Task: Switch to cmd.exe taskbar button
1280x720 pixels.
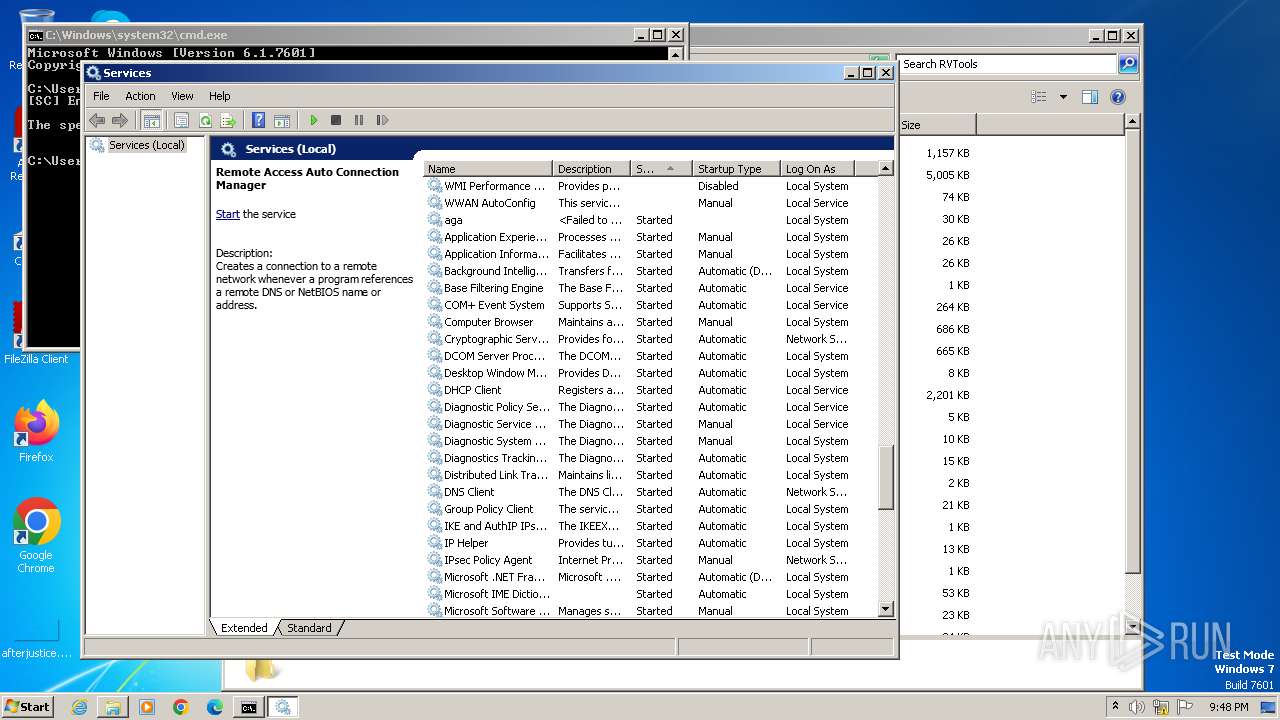Action: [248, 707]
